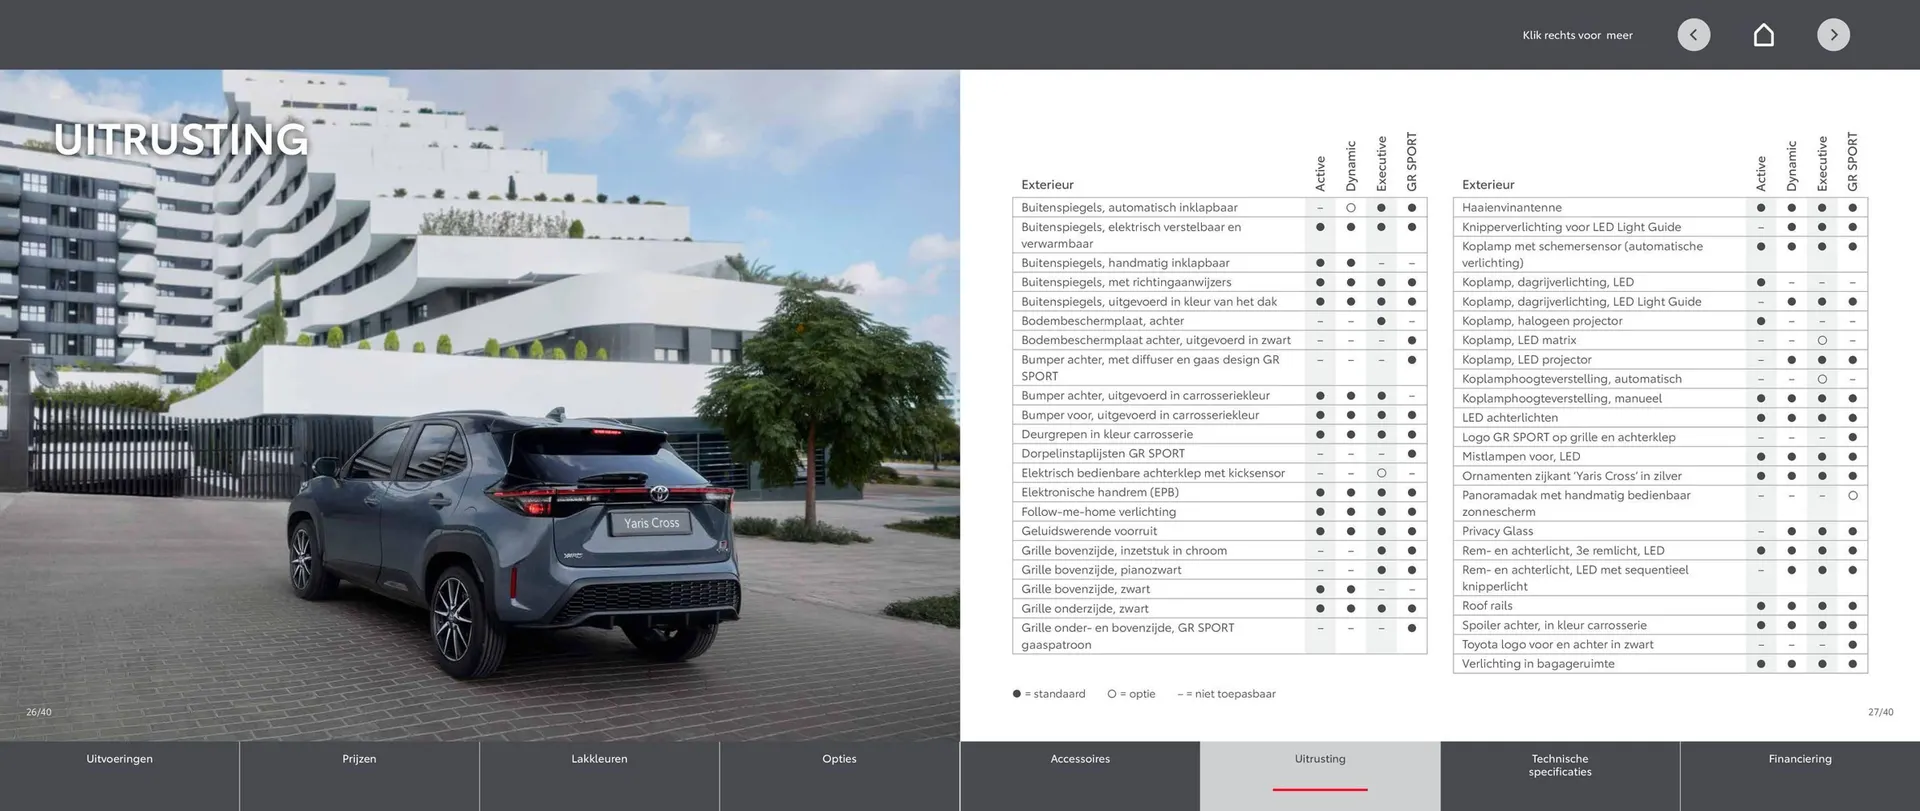Click the 'Klik rechts voor meer' text
This screenshot has width=1920, height=811.
1577,35
